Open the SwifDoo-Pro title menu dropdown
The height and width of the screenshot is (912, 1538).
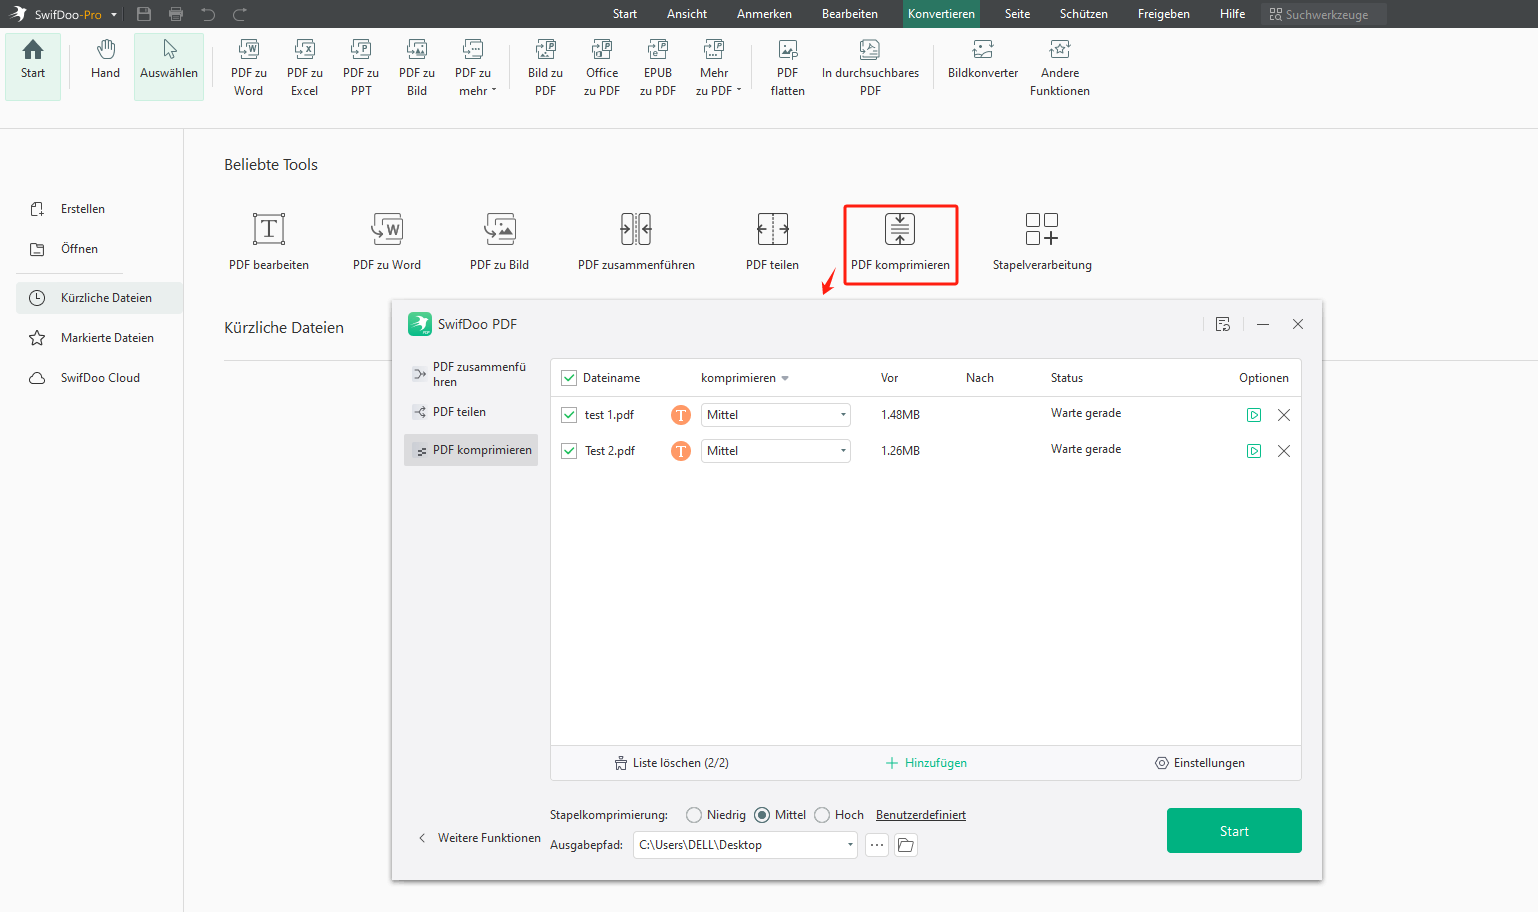(114, 15)
